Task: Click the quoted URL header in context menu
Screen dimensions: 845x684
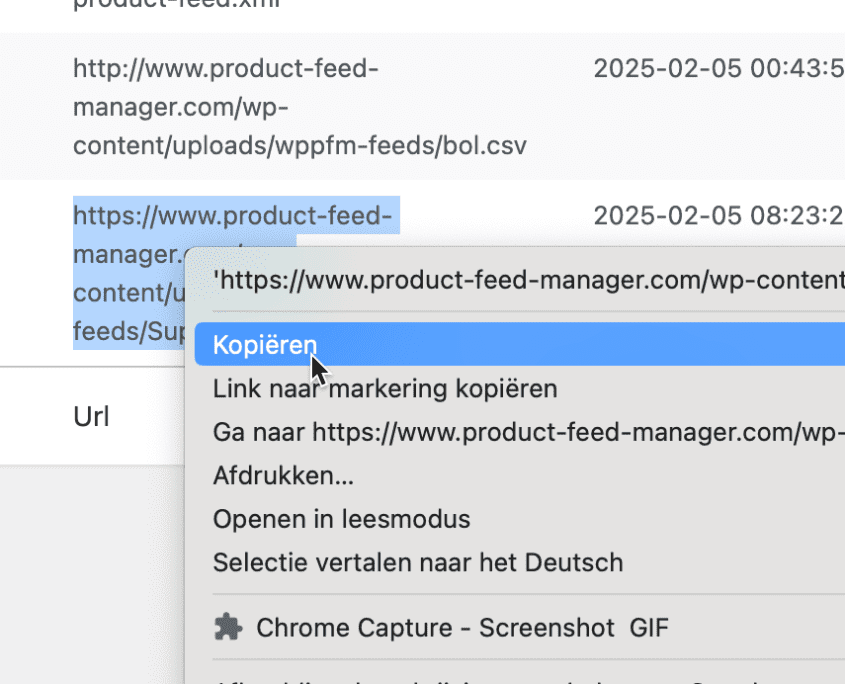Action: 529,280
